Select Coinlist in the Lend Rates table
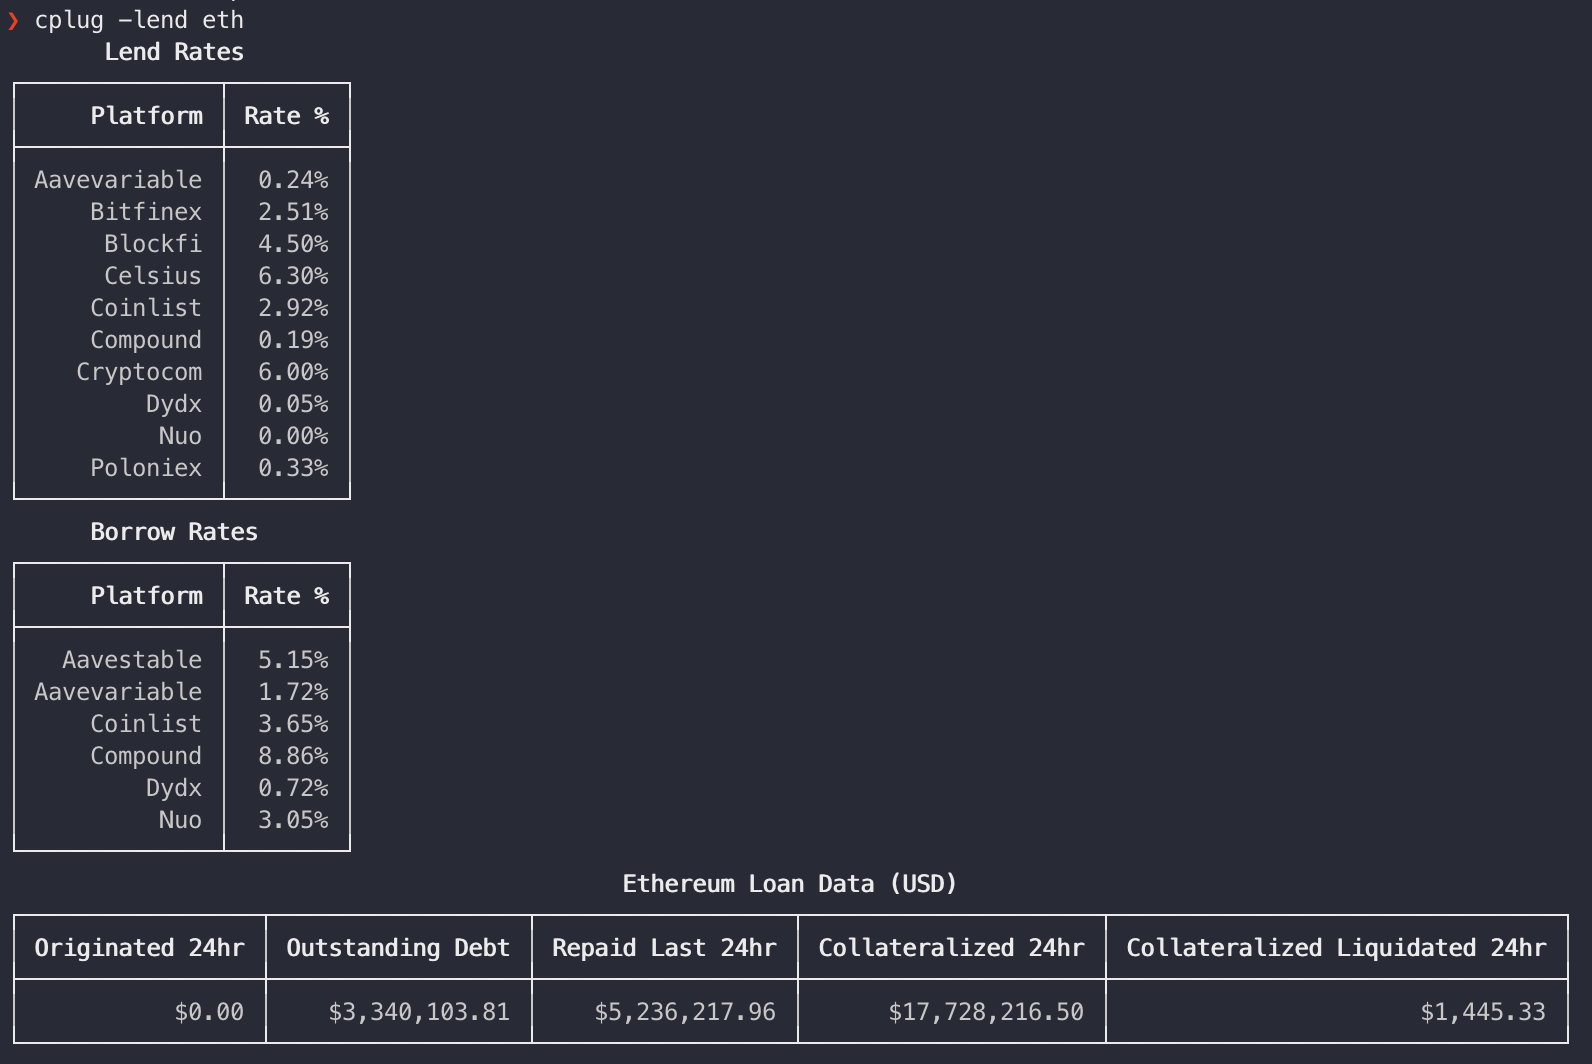 [x=146, y=308]
